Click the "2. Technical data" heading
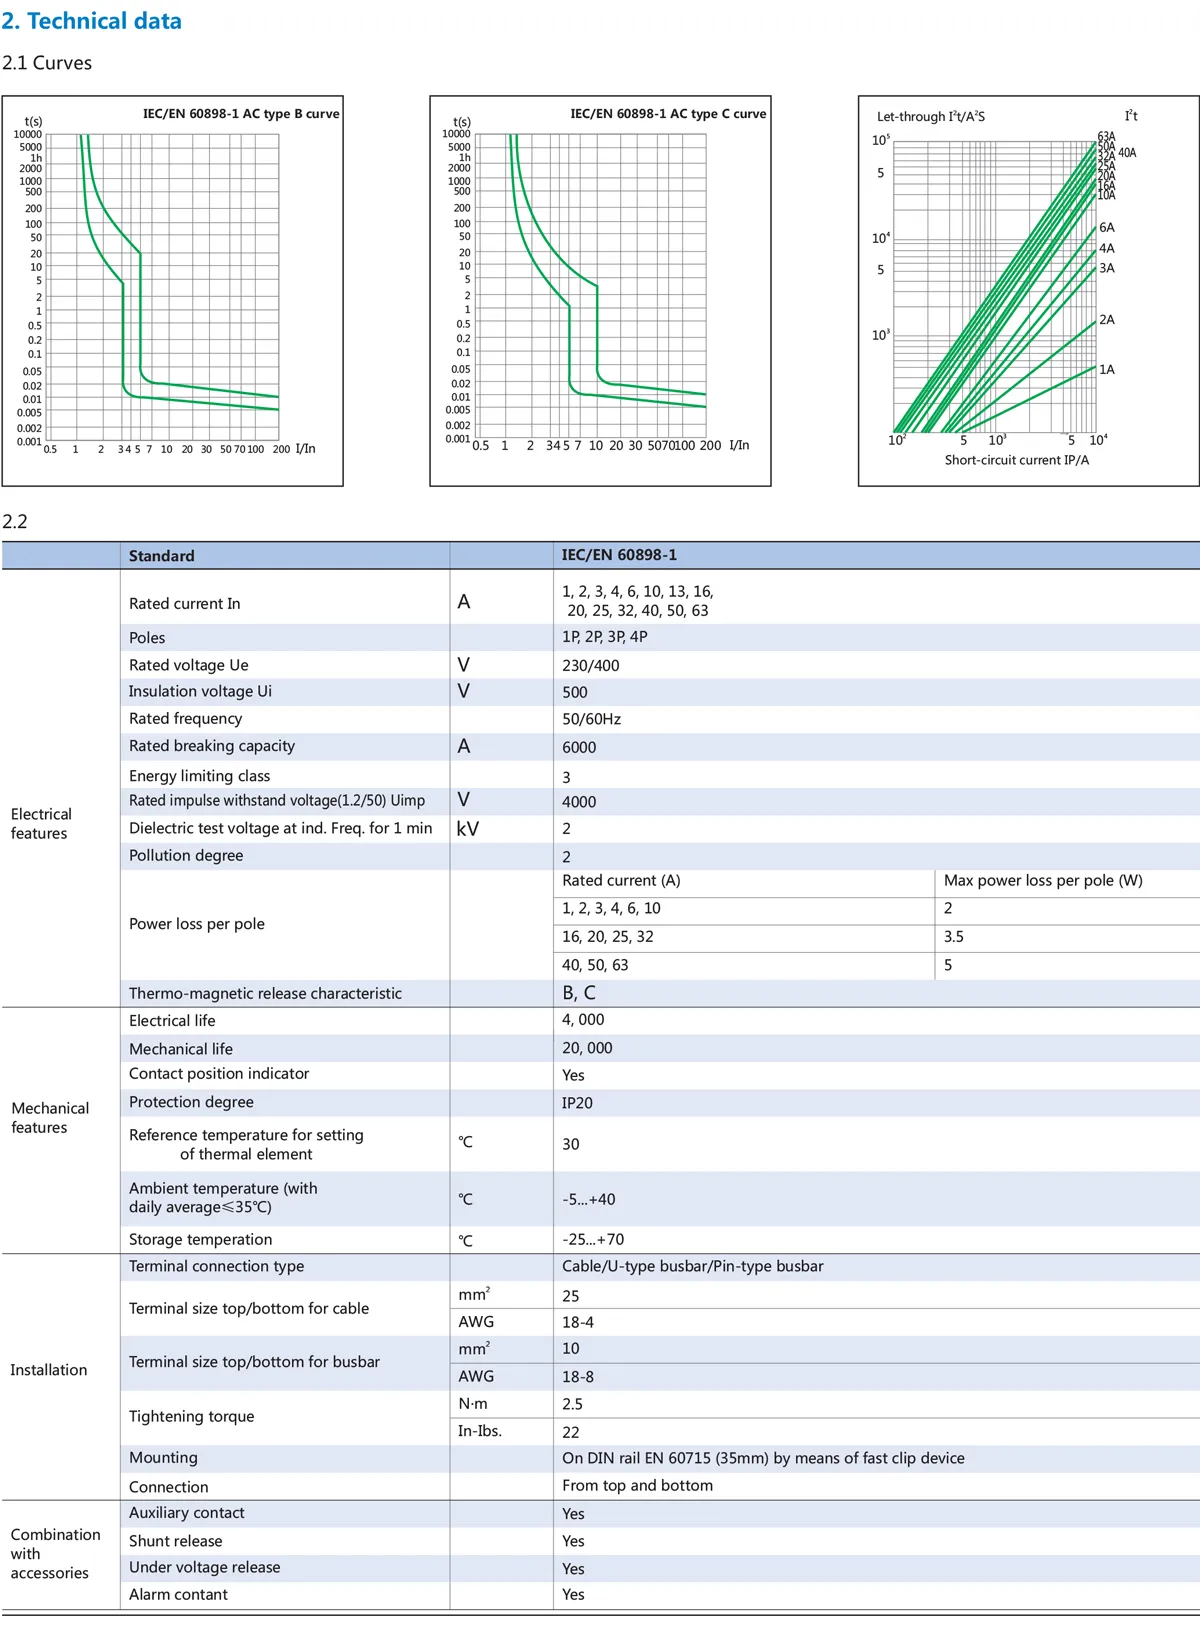 (x=92, y=21)
